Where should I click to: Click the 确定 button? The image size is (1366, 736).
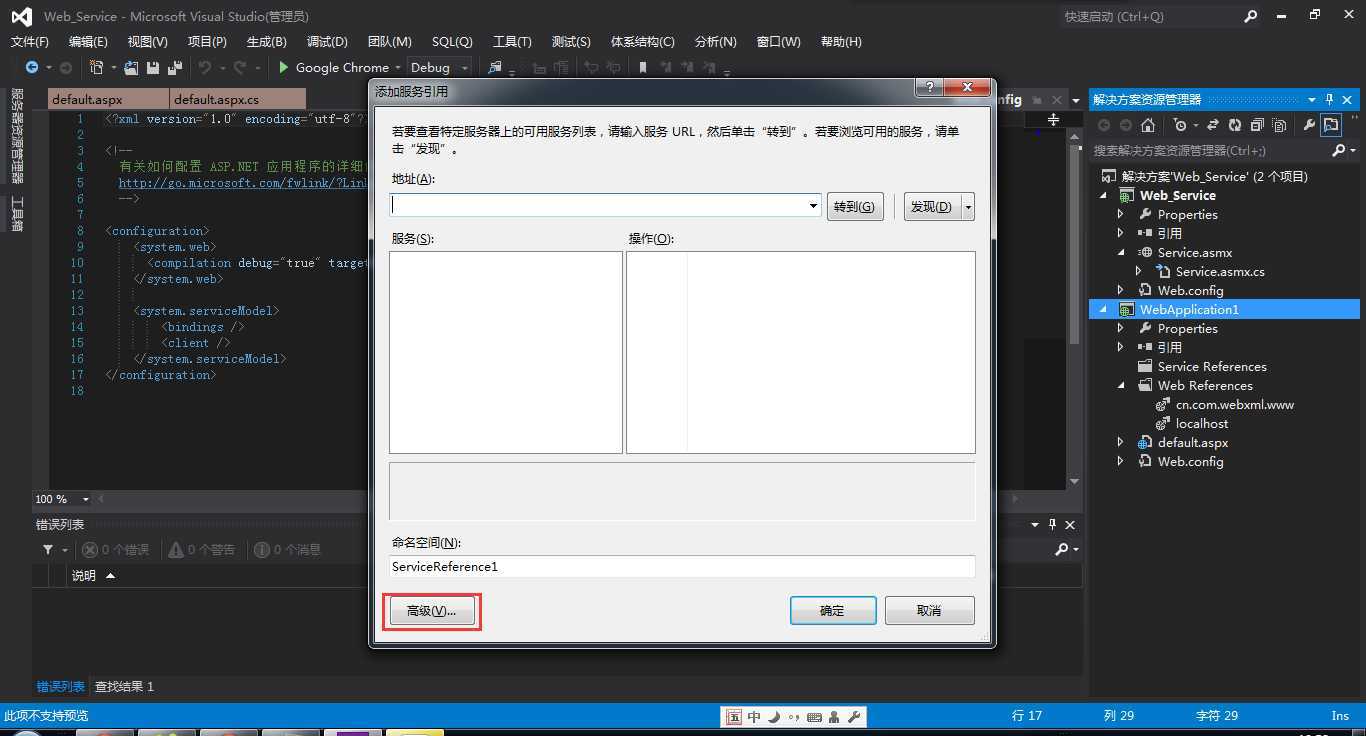[x=833, y=611]
